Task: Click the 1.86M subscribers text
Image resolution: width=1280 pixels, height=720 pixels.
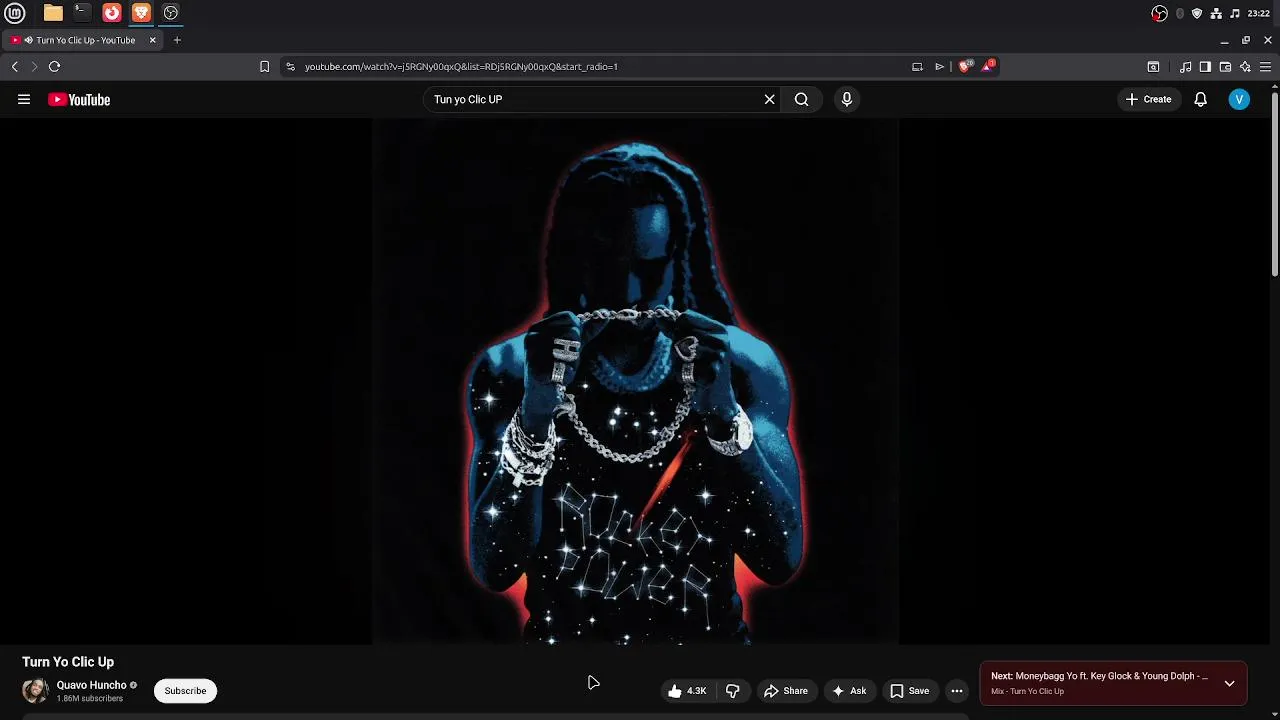Action: coord(90,699)
